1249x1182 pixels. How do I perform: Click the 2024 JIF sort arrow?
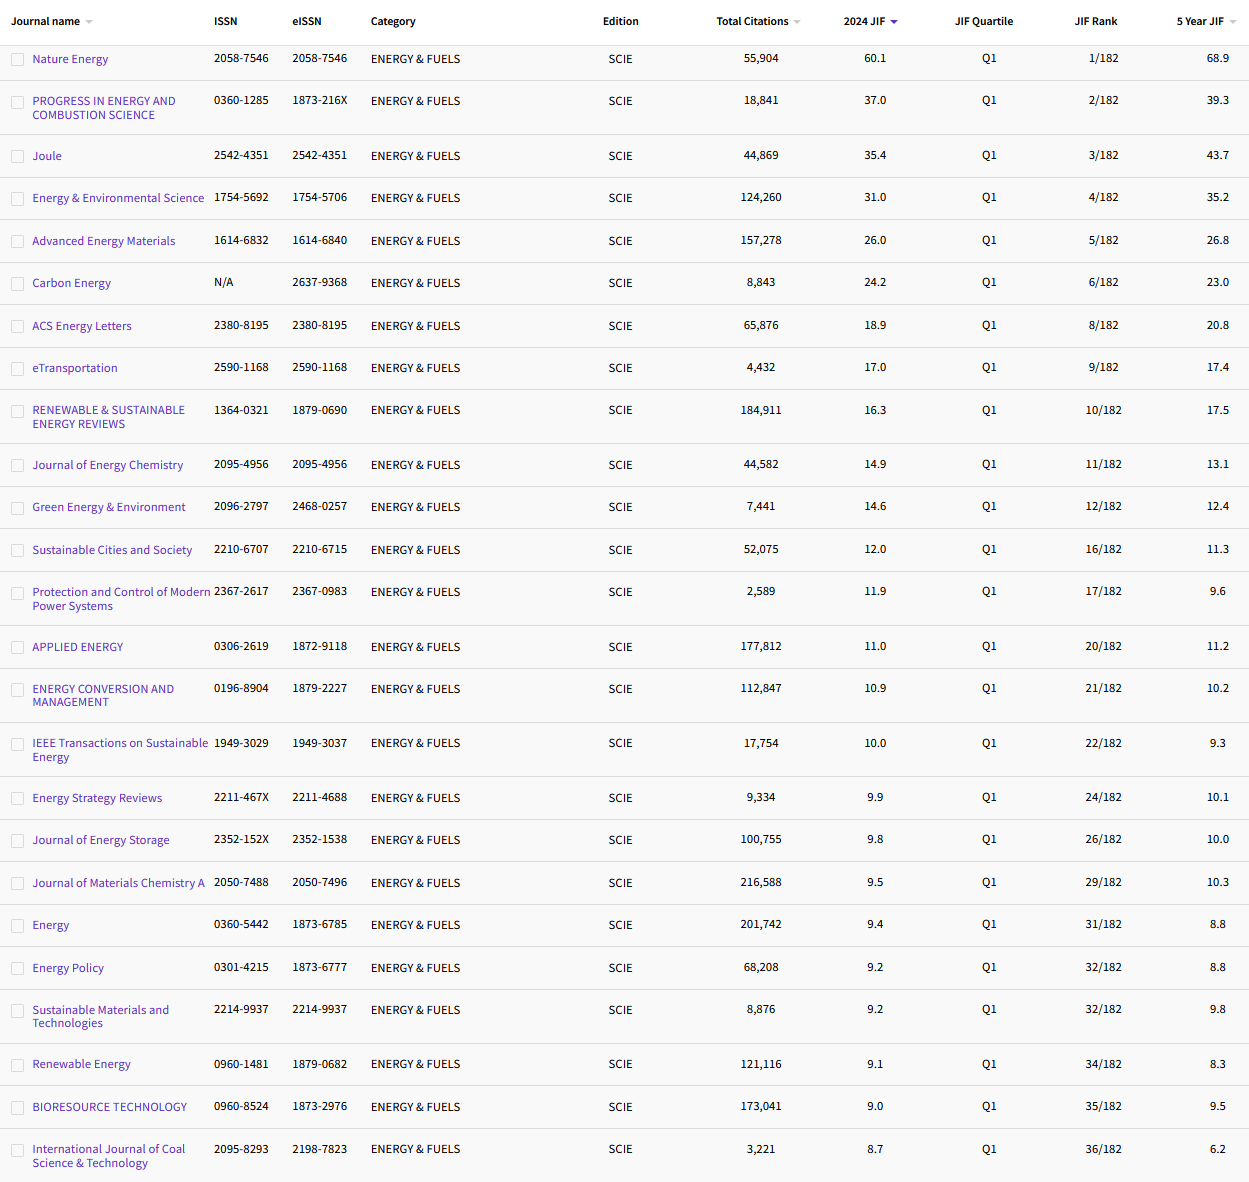(894, 22)
